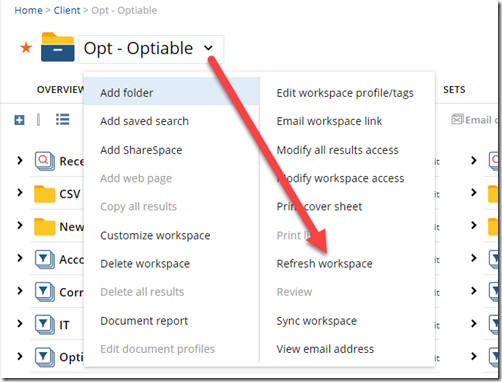This screenshot has height=382, width=502.
Task: Click the CSV yellow folder icon
Action: coord(45,194)
